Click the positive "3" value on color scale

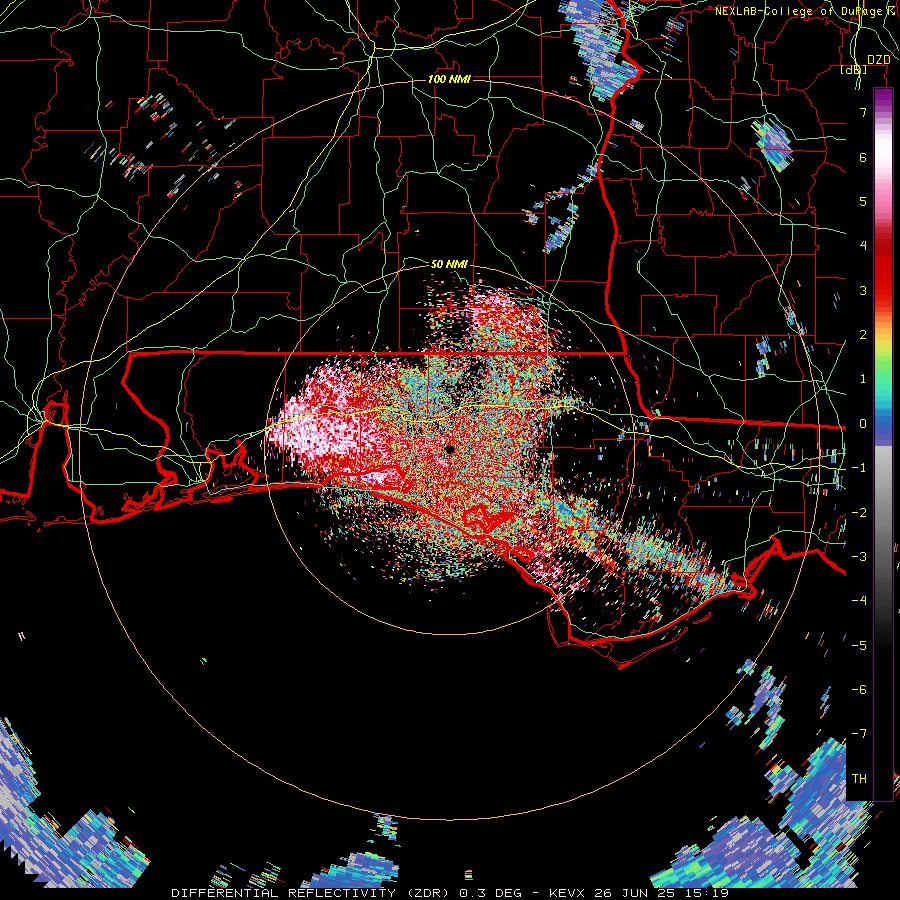click(863, 290)
